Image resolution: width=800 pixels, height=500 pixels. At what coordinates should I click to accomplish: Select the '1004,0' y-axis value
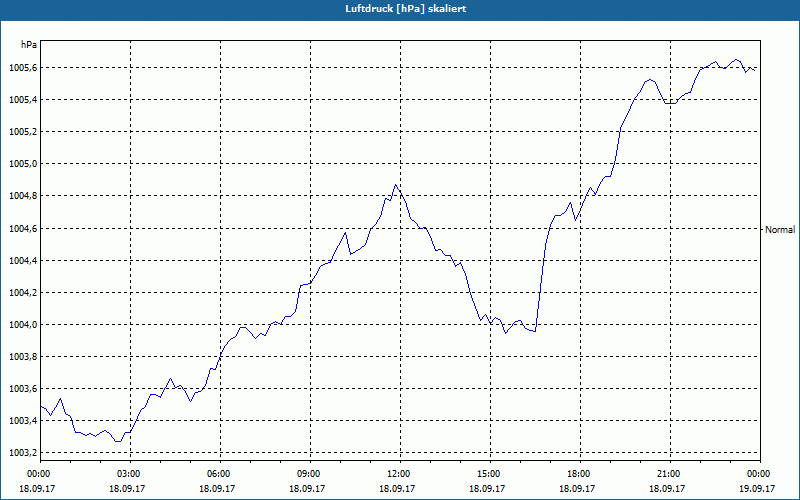[23, 325]
